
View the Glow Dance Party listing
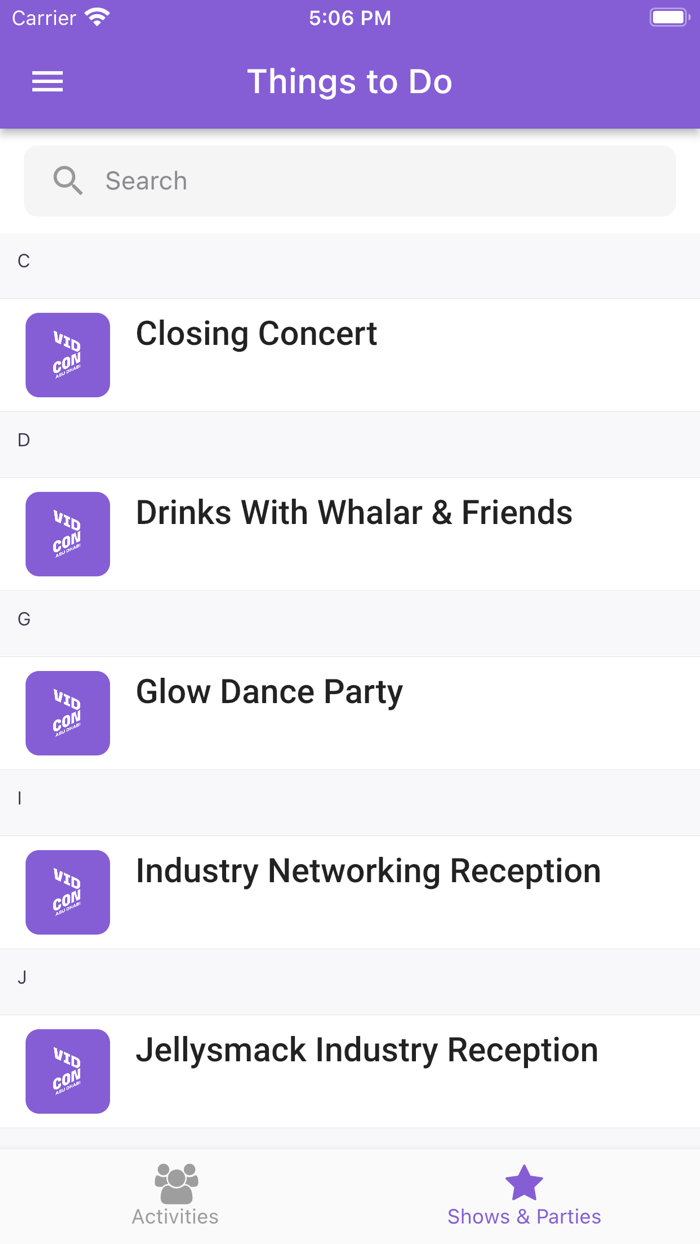click(x=269, y=692)
